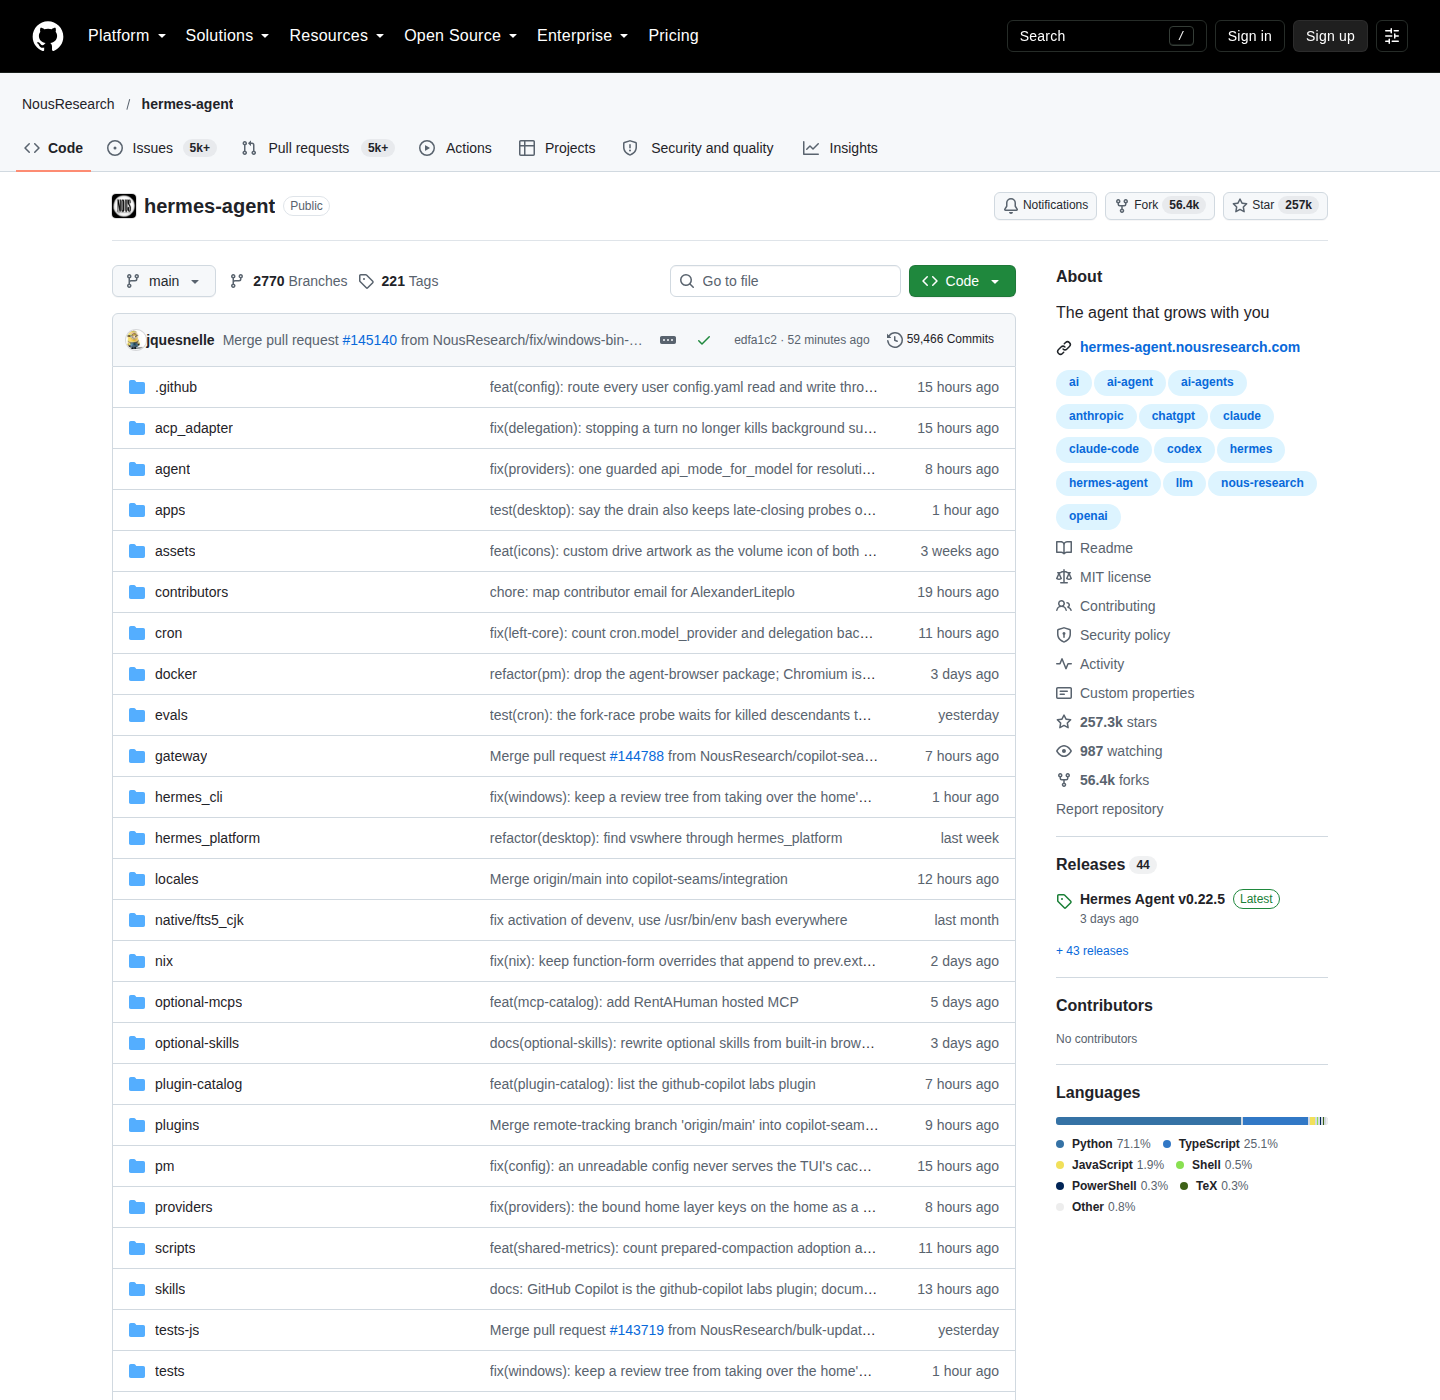Click jquesnelle's avatar in the commit bar
Image resolution: width=1440 pixels, height=1400 pixels.
coord(134,340)
